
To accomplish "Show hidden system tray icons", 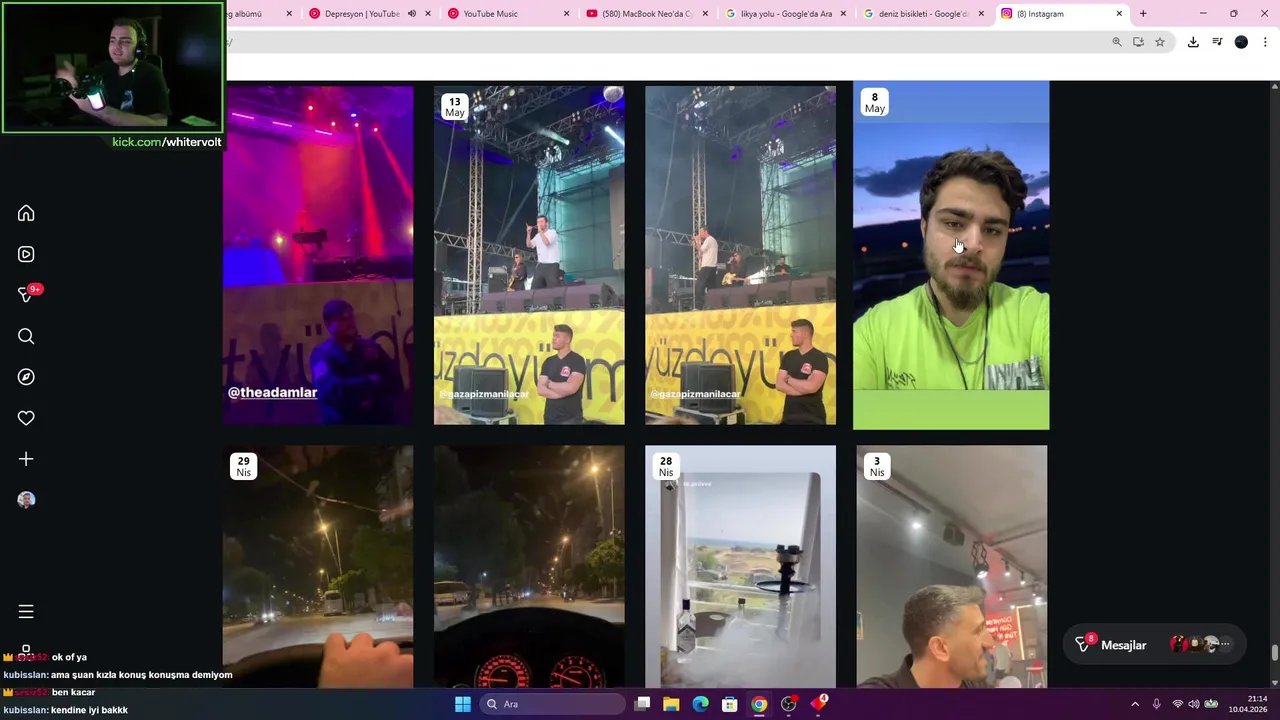I will [1135, 704].
